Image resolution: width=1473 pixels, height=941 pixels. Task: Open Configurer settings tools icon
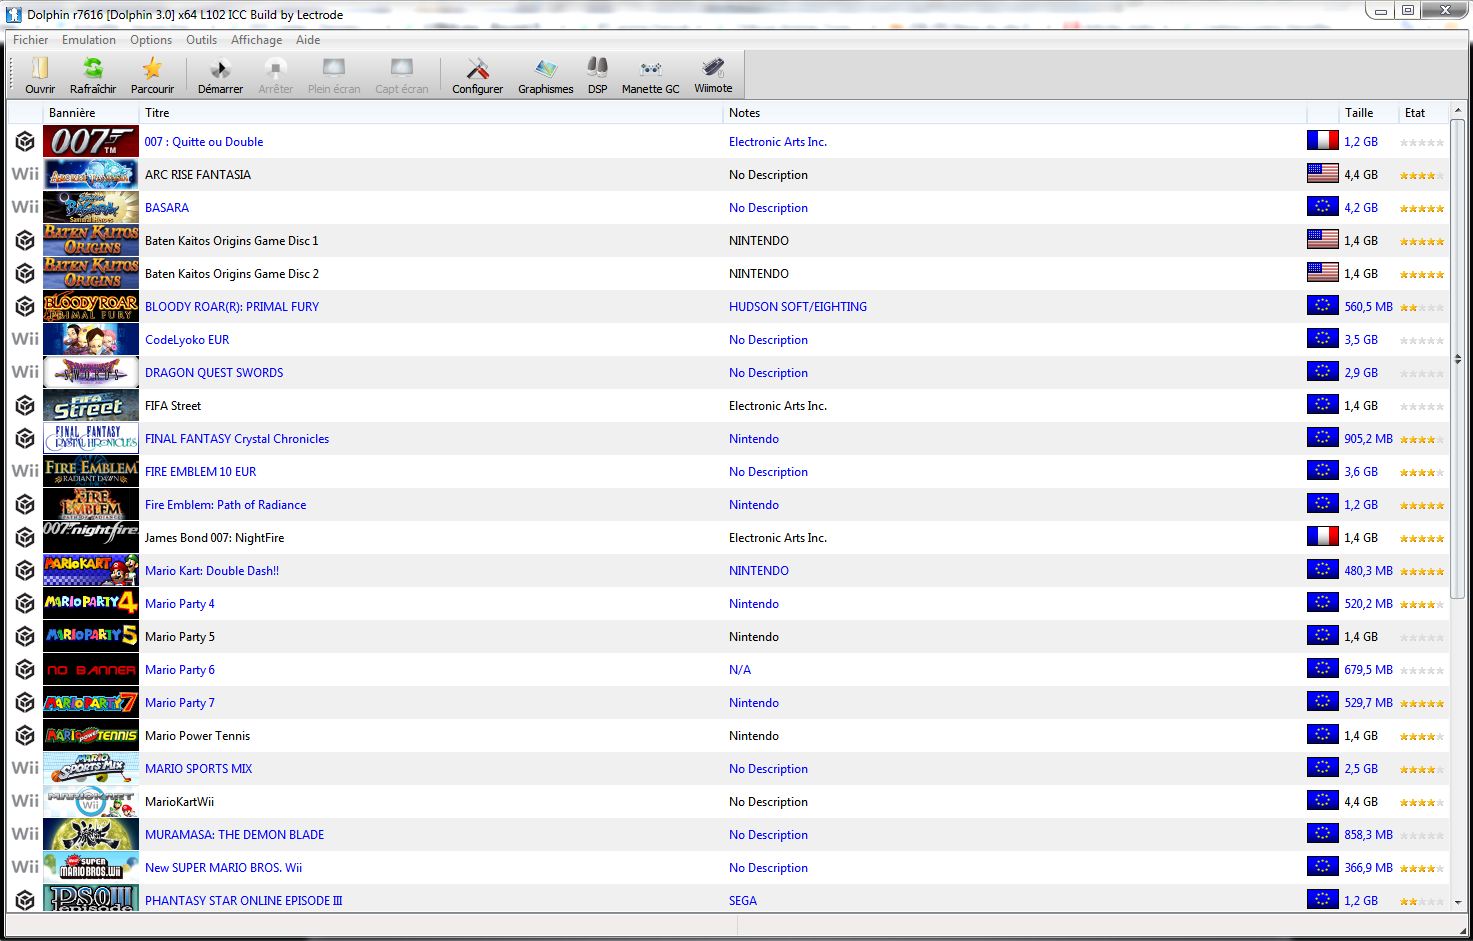point(477,68)
